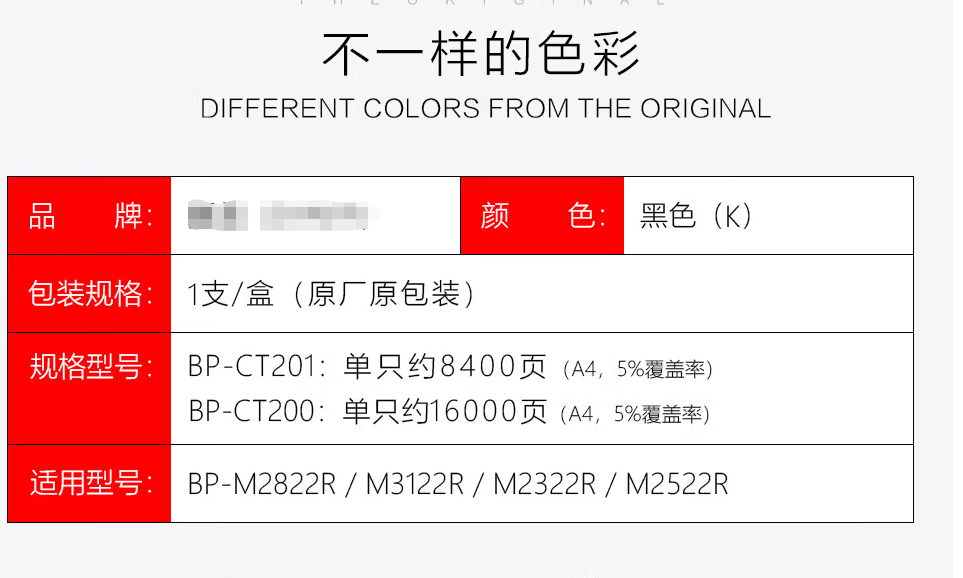
Task: Click the second A4，5%覆盖率 note
Action: coord(635,415)
